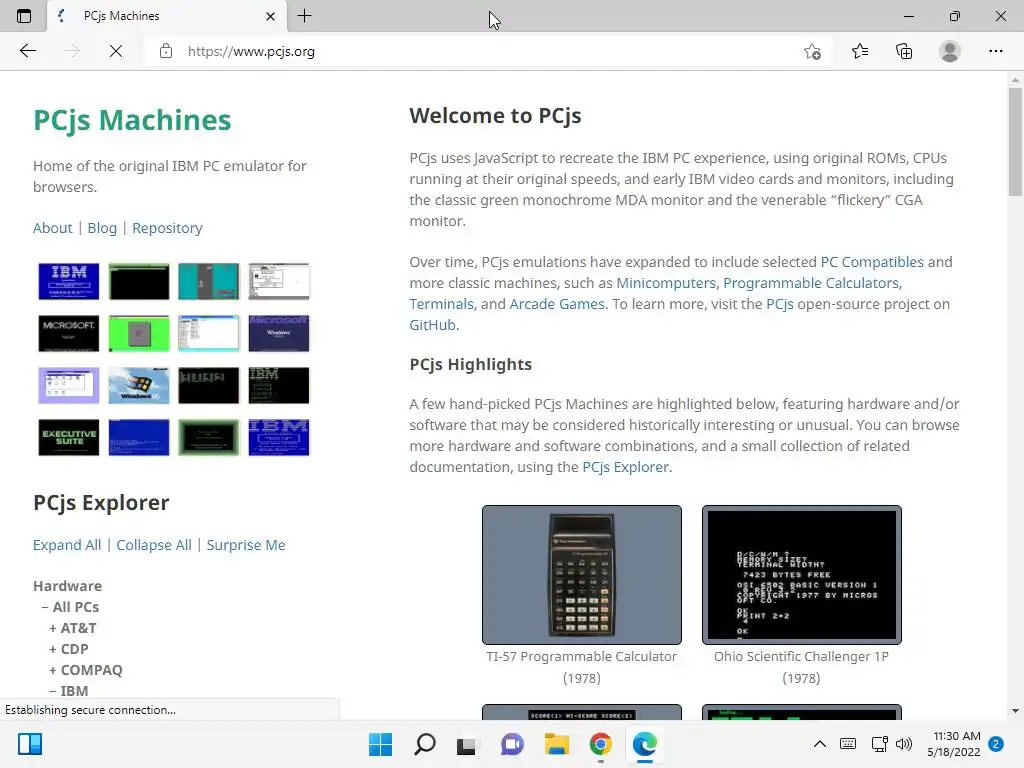Open the Windows flag logo thumbnail

(x=138, y=385)
